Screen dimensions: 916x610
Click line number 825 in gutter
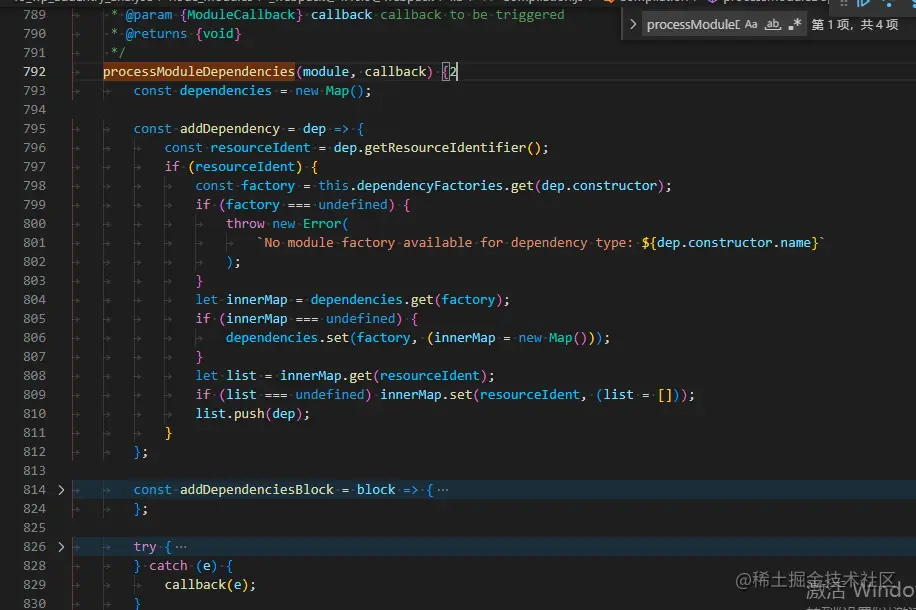[x=34, y=528]
